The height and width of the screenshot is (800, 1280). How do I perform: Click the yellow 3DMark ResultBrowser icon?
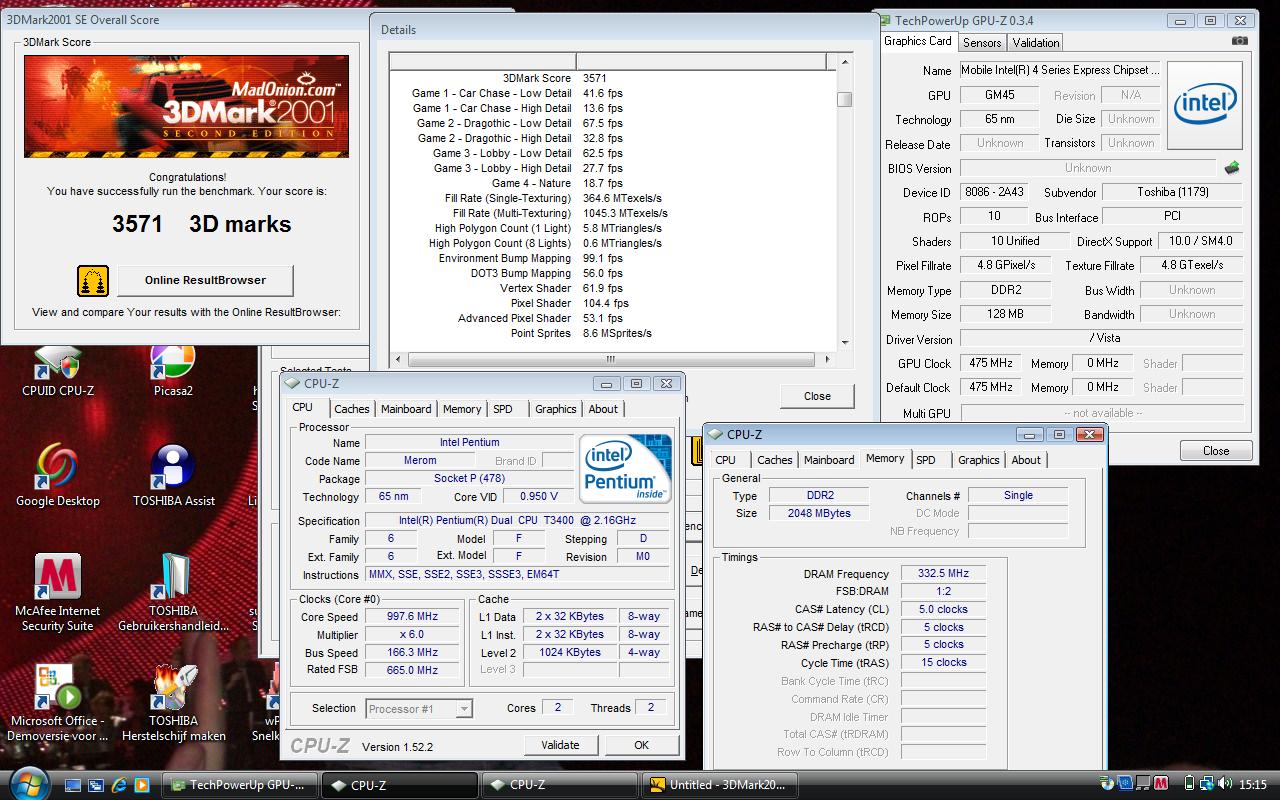(x=93, y=280)
